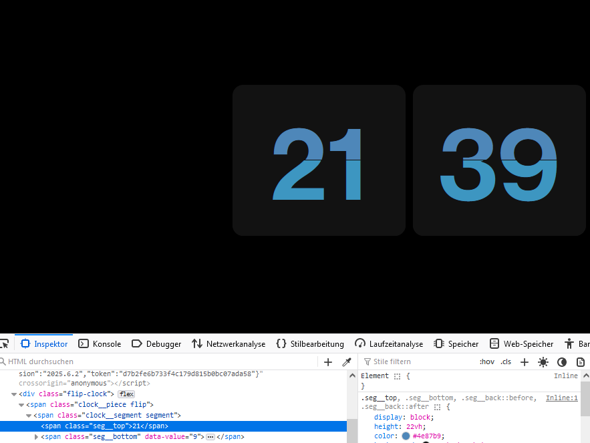Screen dimensions: 590x443
Task: Open Netzwerkanalyse tab
Action: (228, 344)
